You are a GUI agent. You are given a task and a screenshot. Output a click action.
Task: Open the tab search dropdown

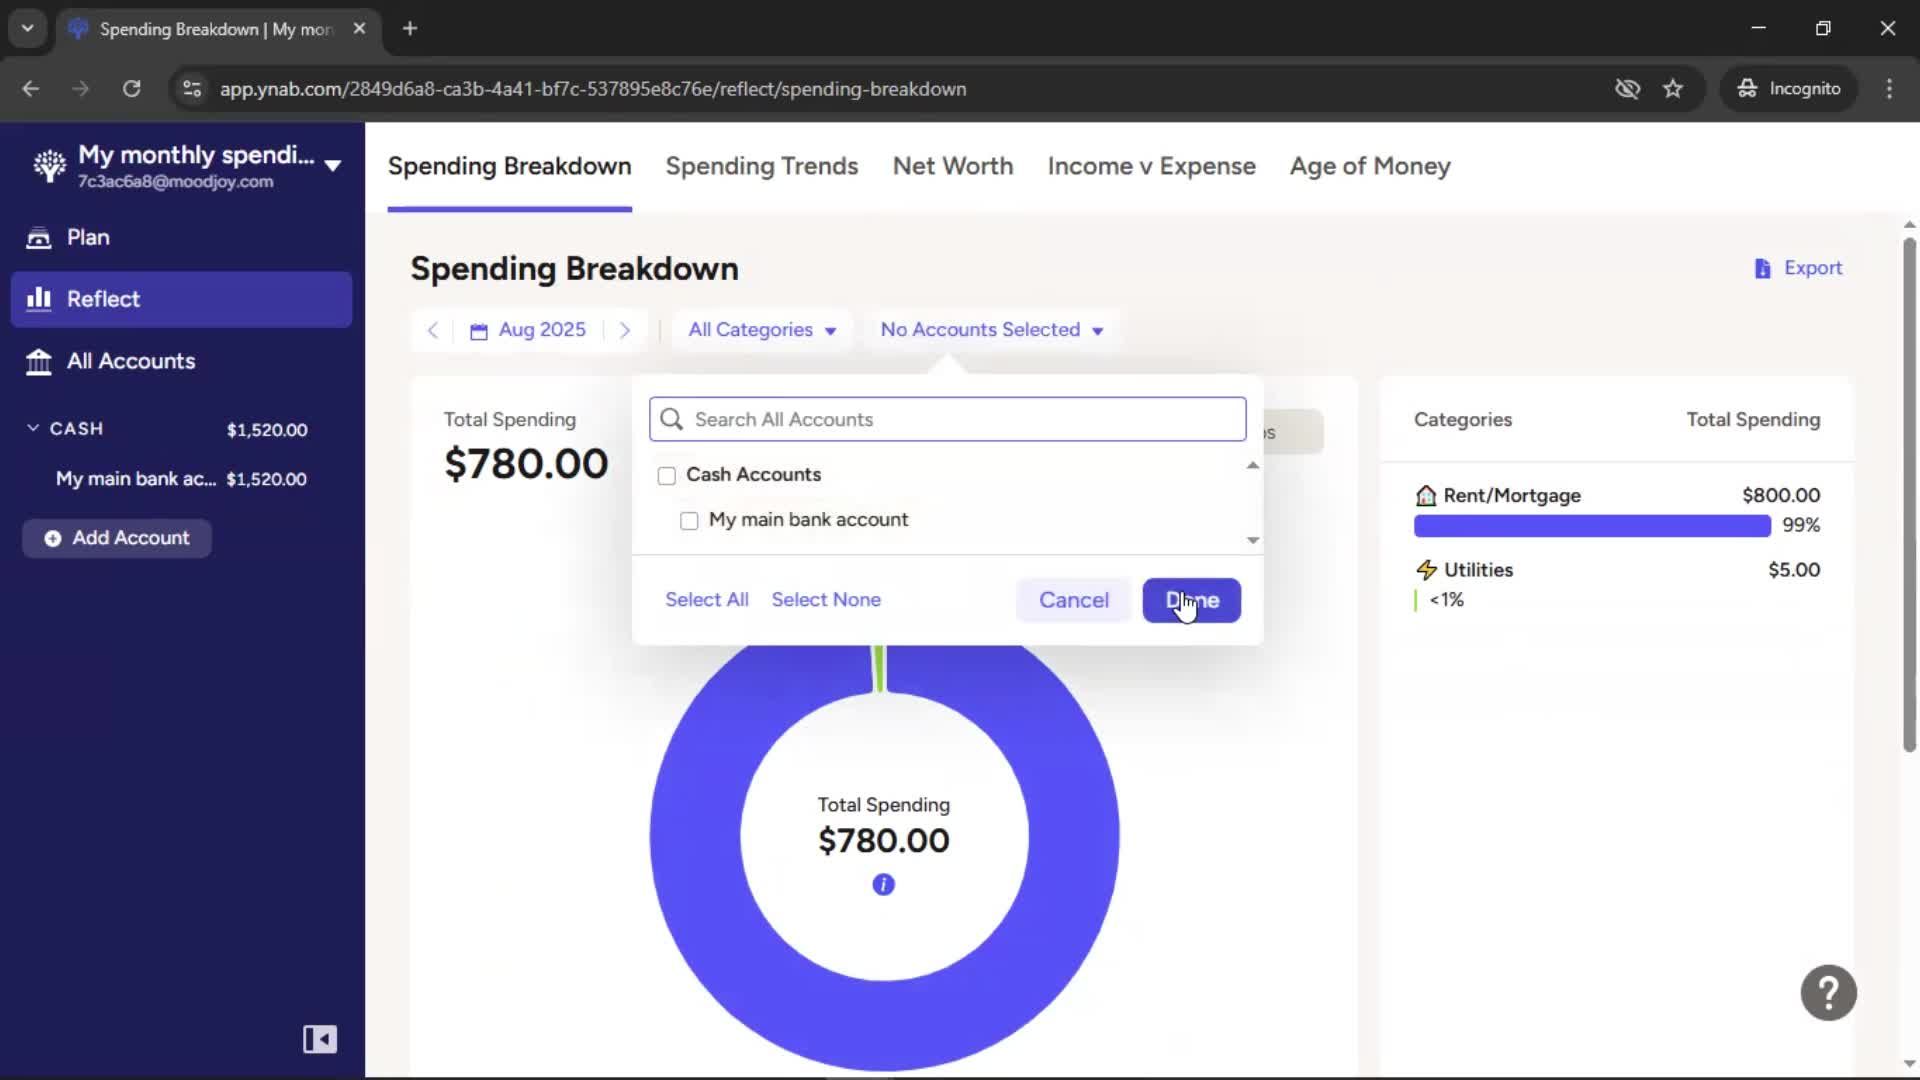(x=27, y=28)
